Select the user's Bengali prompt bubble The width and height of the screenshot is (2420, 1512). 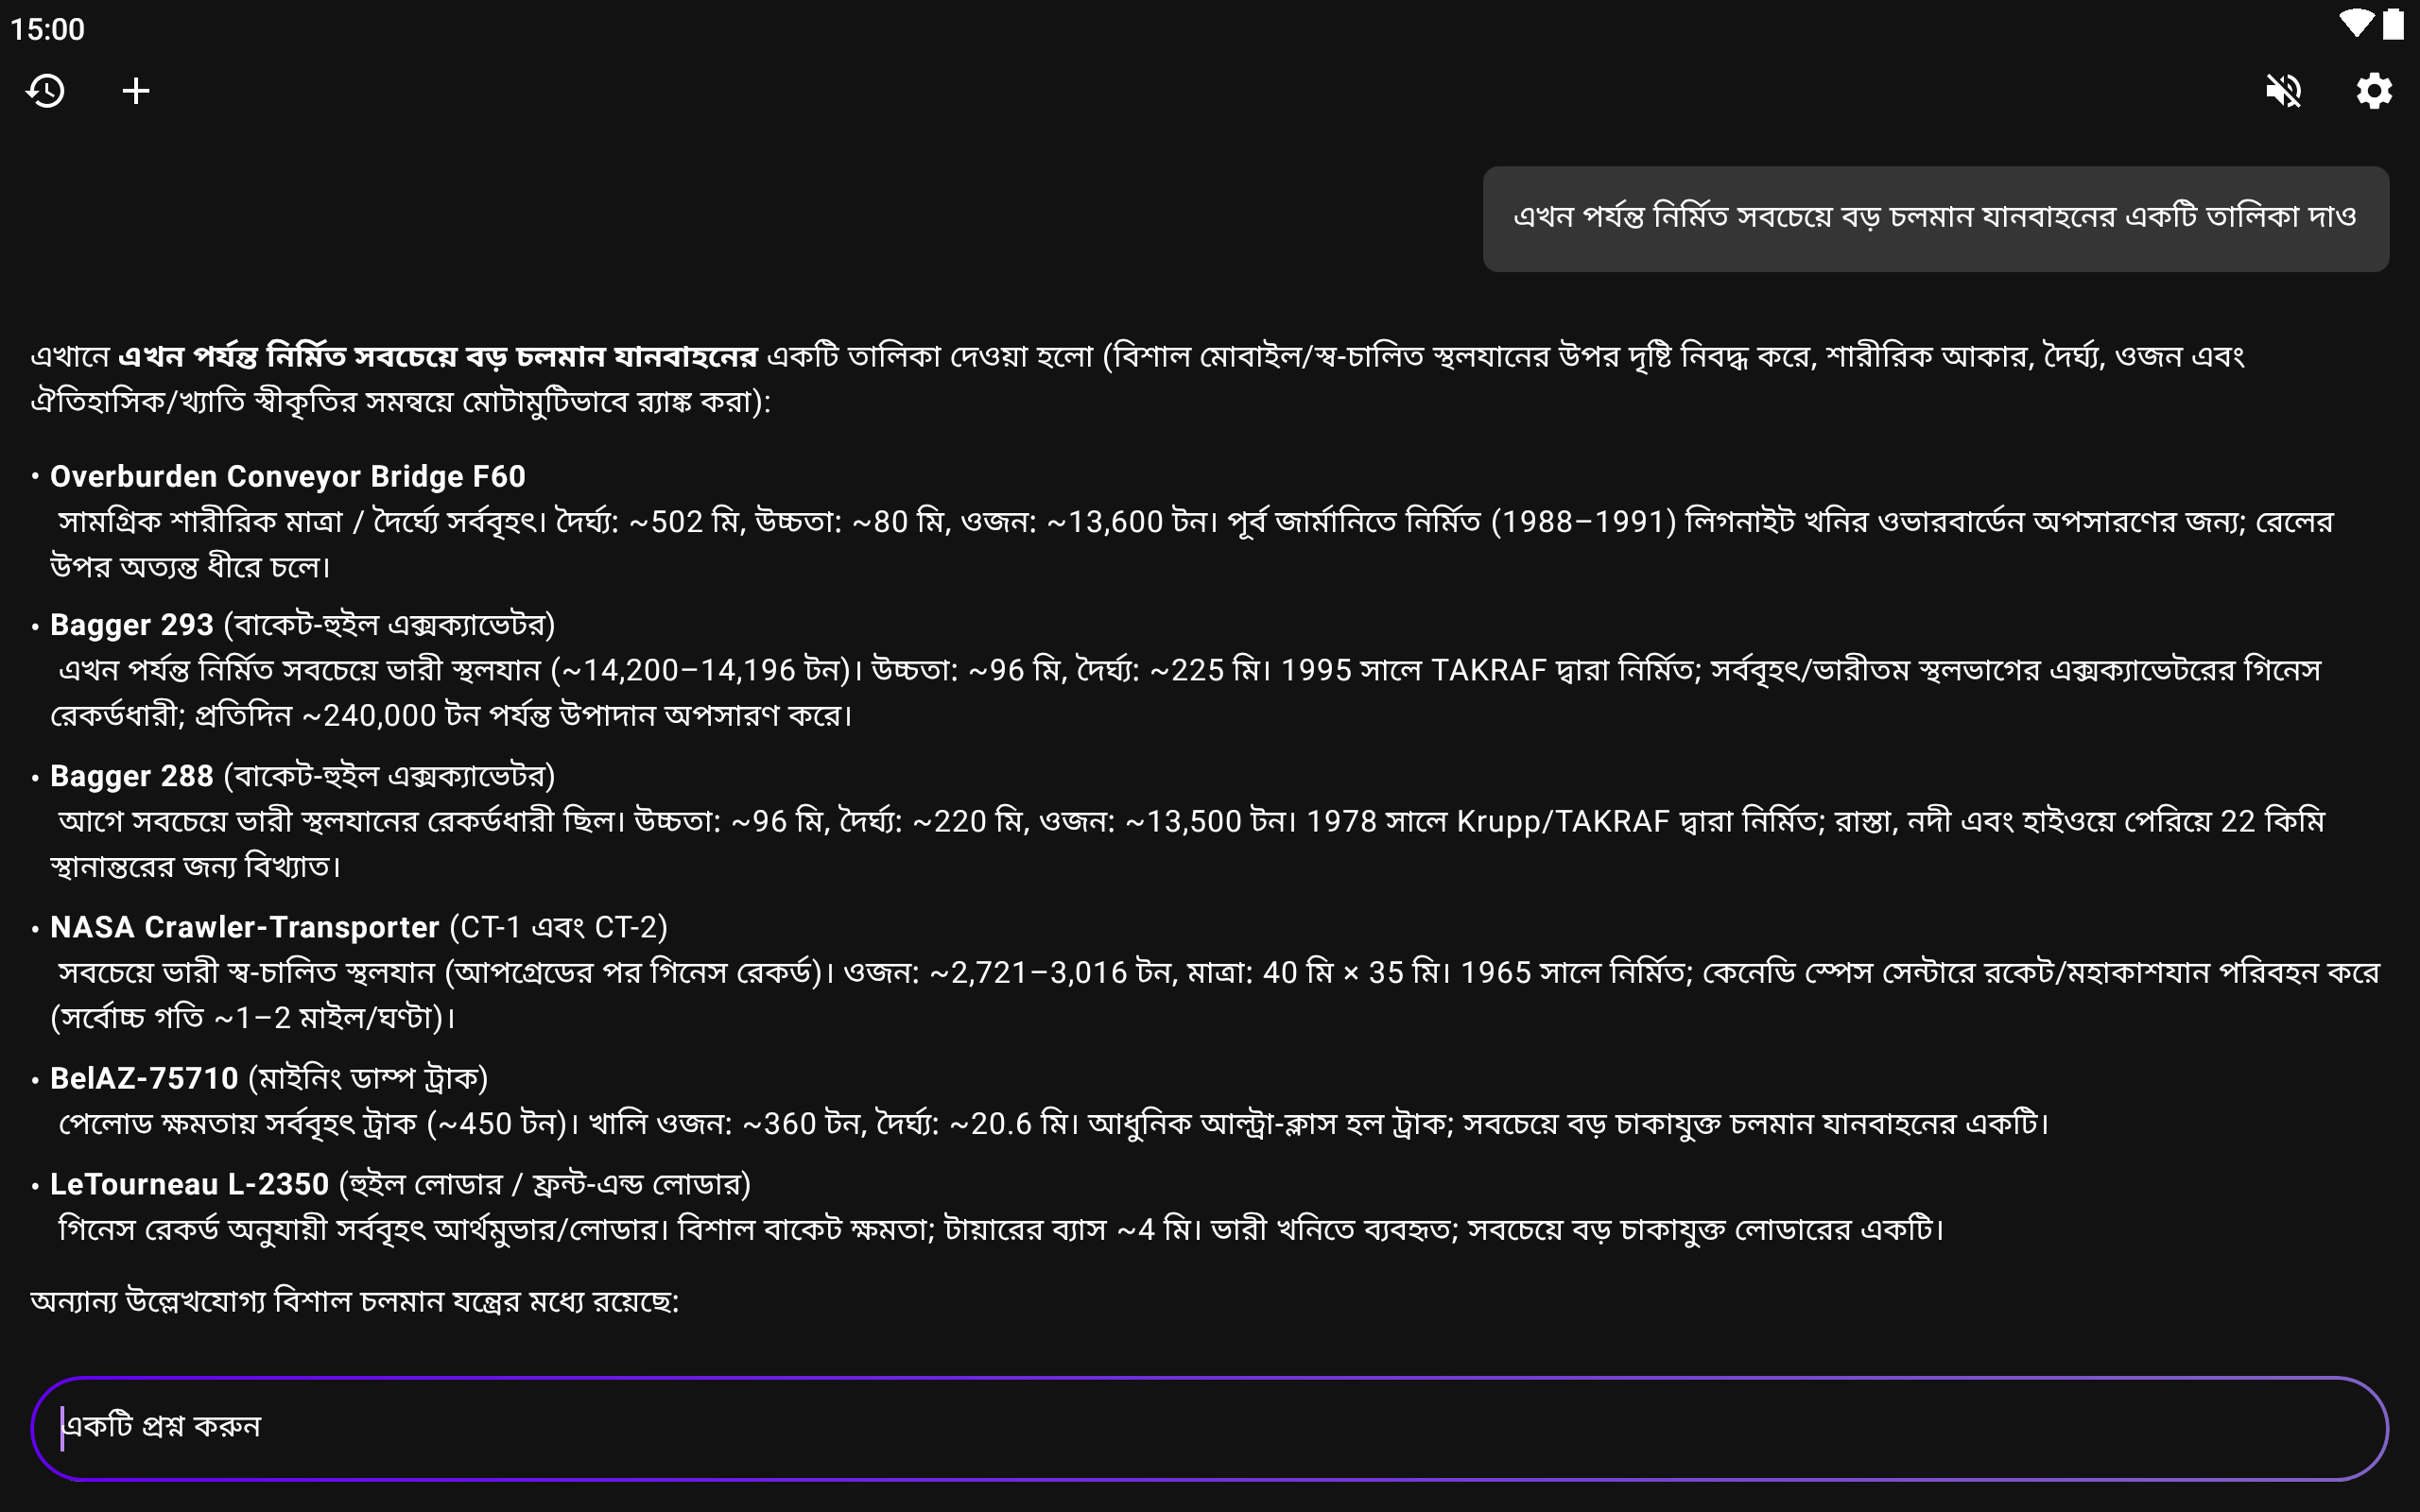click(1934, 218)
